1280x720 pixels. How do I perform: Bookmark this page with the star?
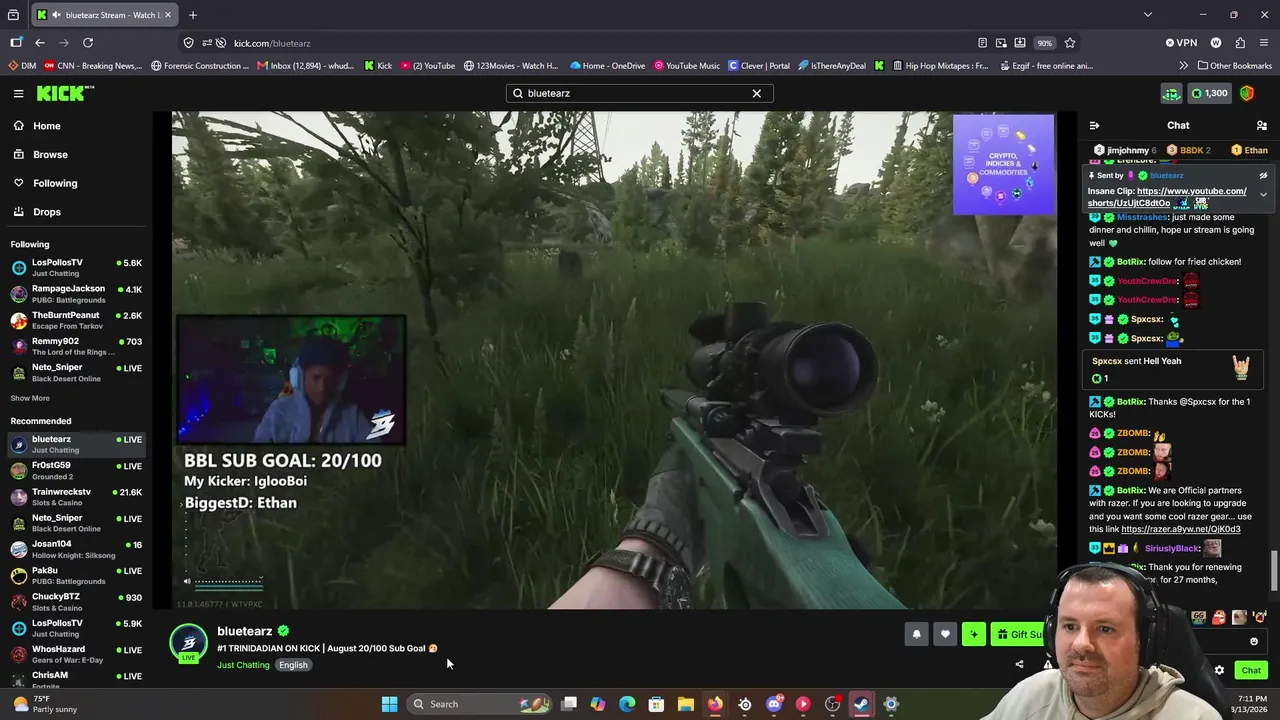click(x=1070, y=43)
